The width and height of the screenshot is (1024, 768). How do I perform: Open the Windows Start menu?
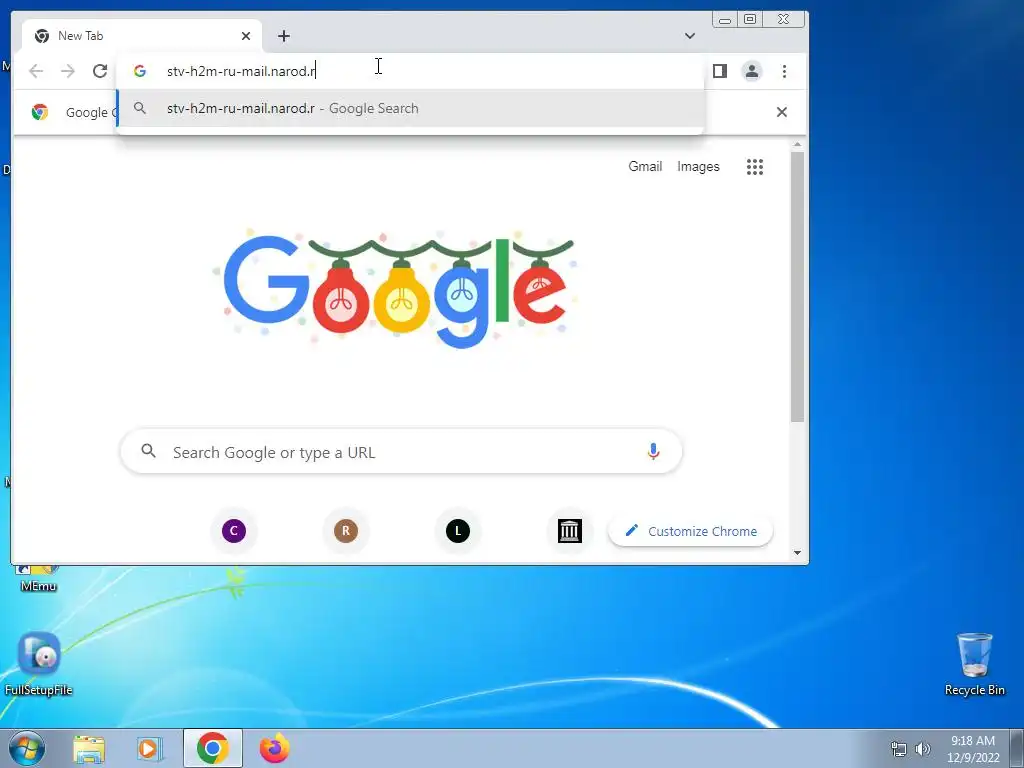coord(26,748)
